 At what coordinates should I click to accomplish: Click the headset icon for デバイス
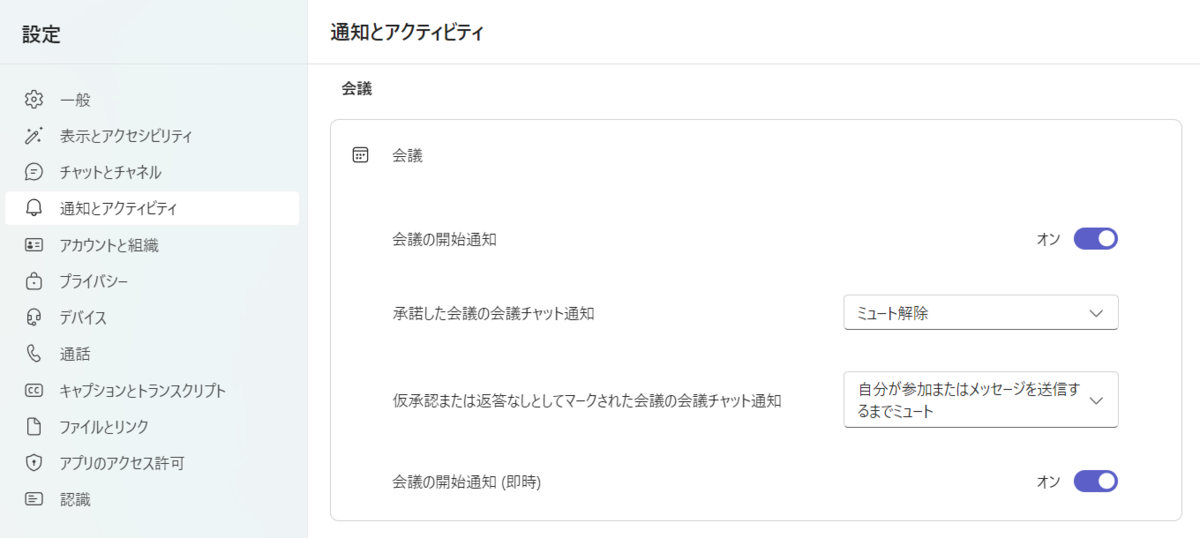(34, 317)
